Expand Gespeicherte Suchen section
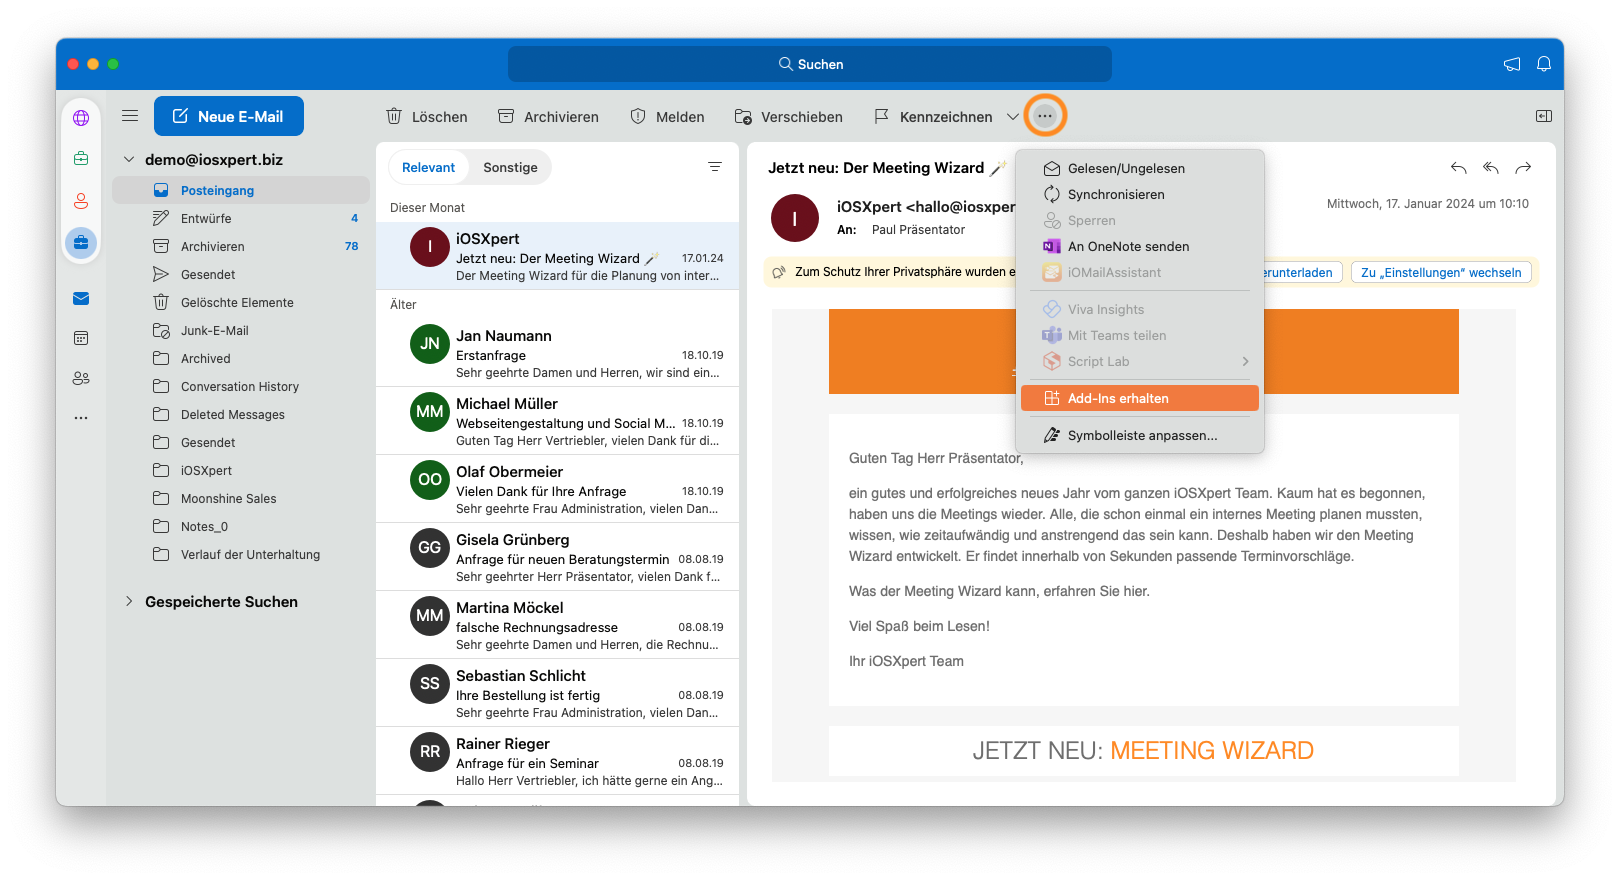 pos(129,601)
